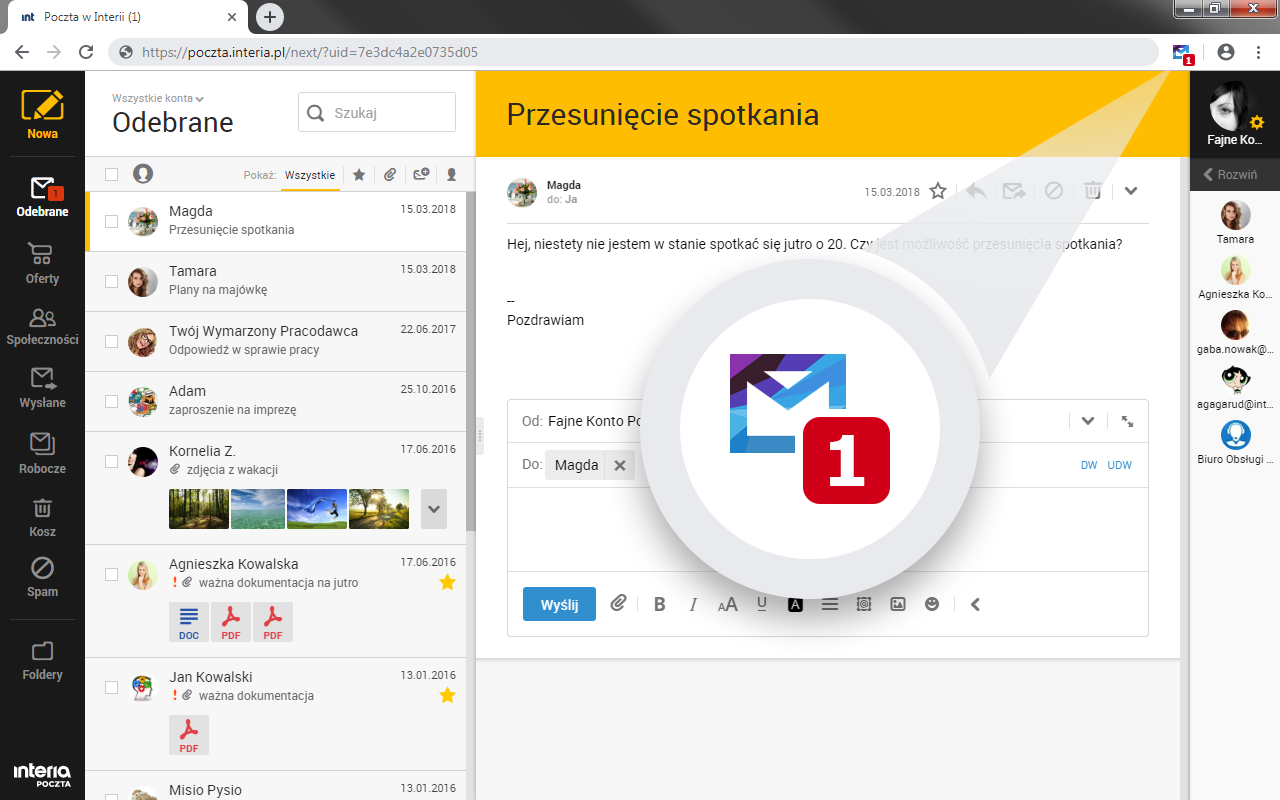Open the font color picker
This screenshot has height=800, width=1280.
(795, 603)
